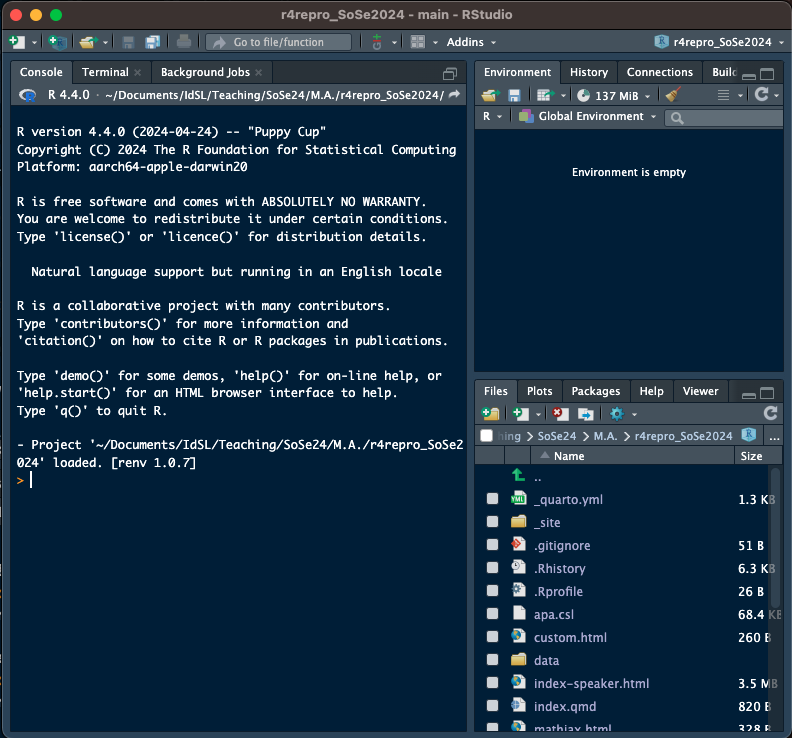Click the create new project icon

57,42
